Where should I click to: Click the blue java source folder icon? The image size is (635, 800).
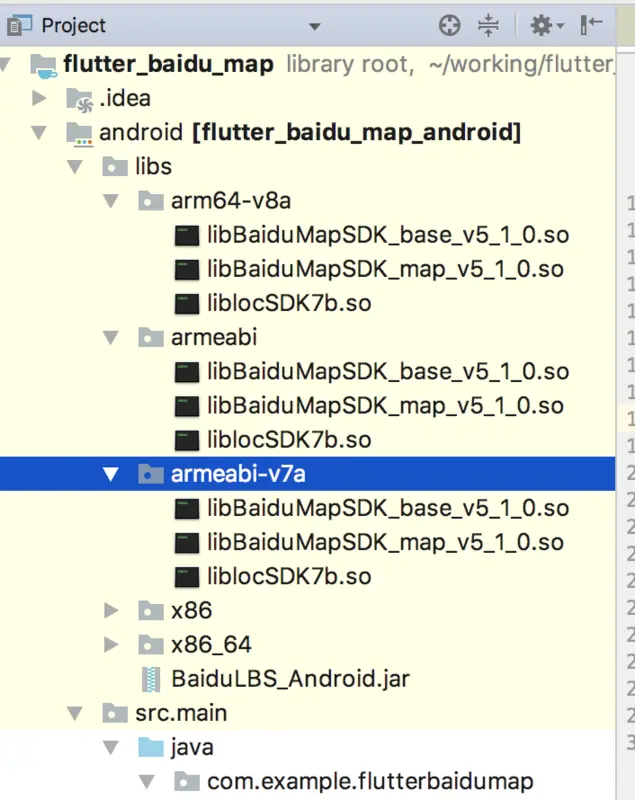click(151, 747)
